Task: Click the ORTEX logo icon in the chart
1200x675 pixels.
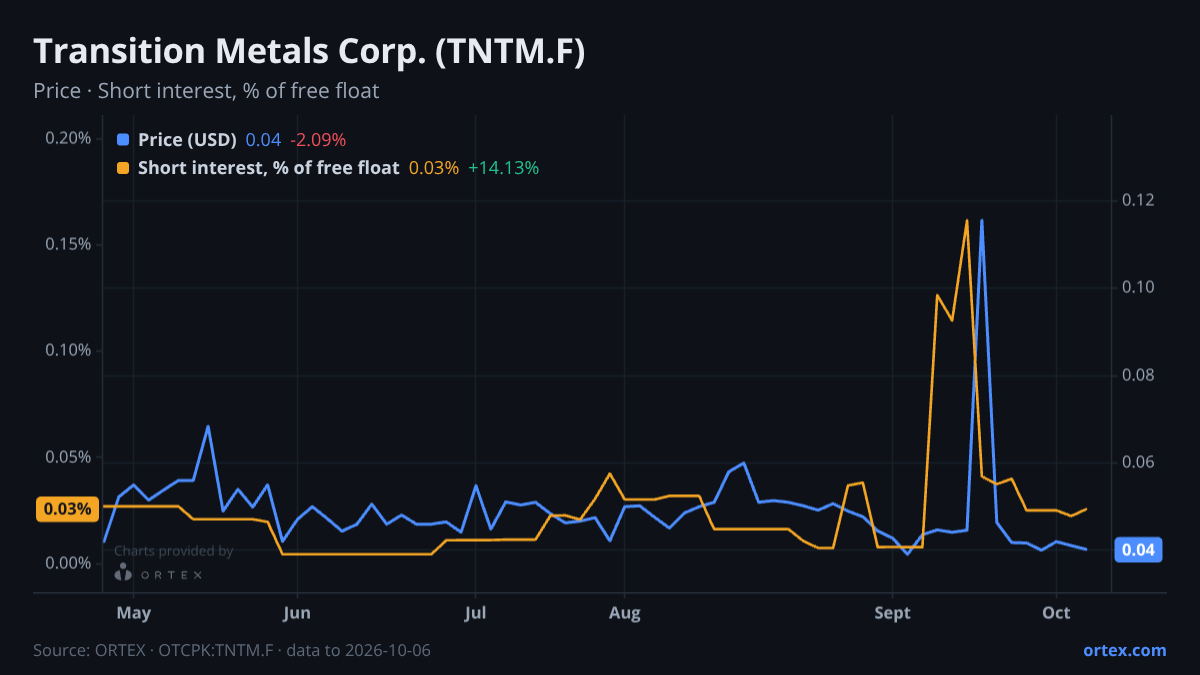Action: pos(123,572)
